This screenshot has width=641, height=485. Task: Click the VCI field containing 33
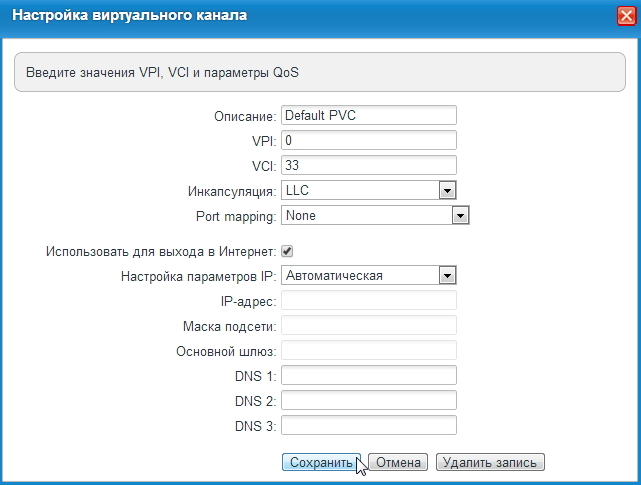point(368,165)
